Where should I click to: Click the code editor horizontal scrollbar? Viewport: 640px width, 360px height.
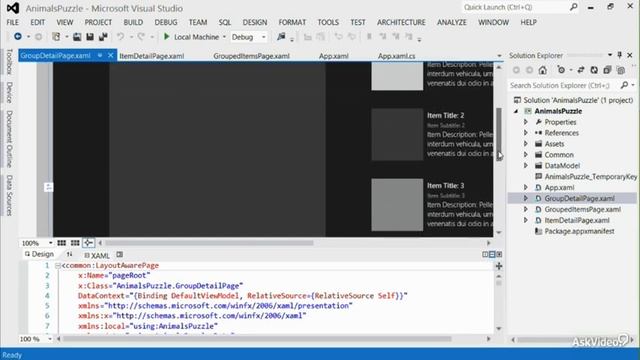[257, 339]
